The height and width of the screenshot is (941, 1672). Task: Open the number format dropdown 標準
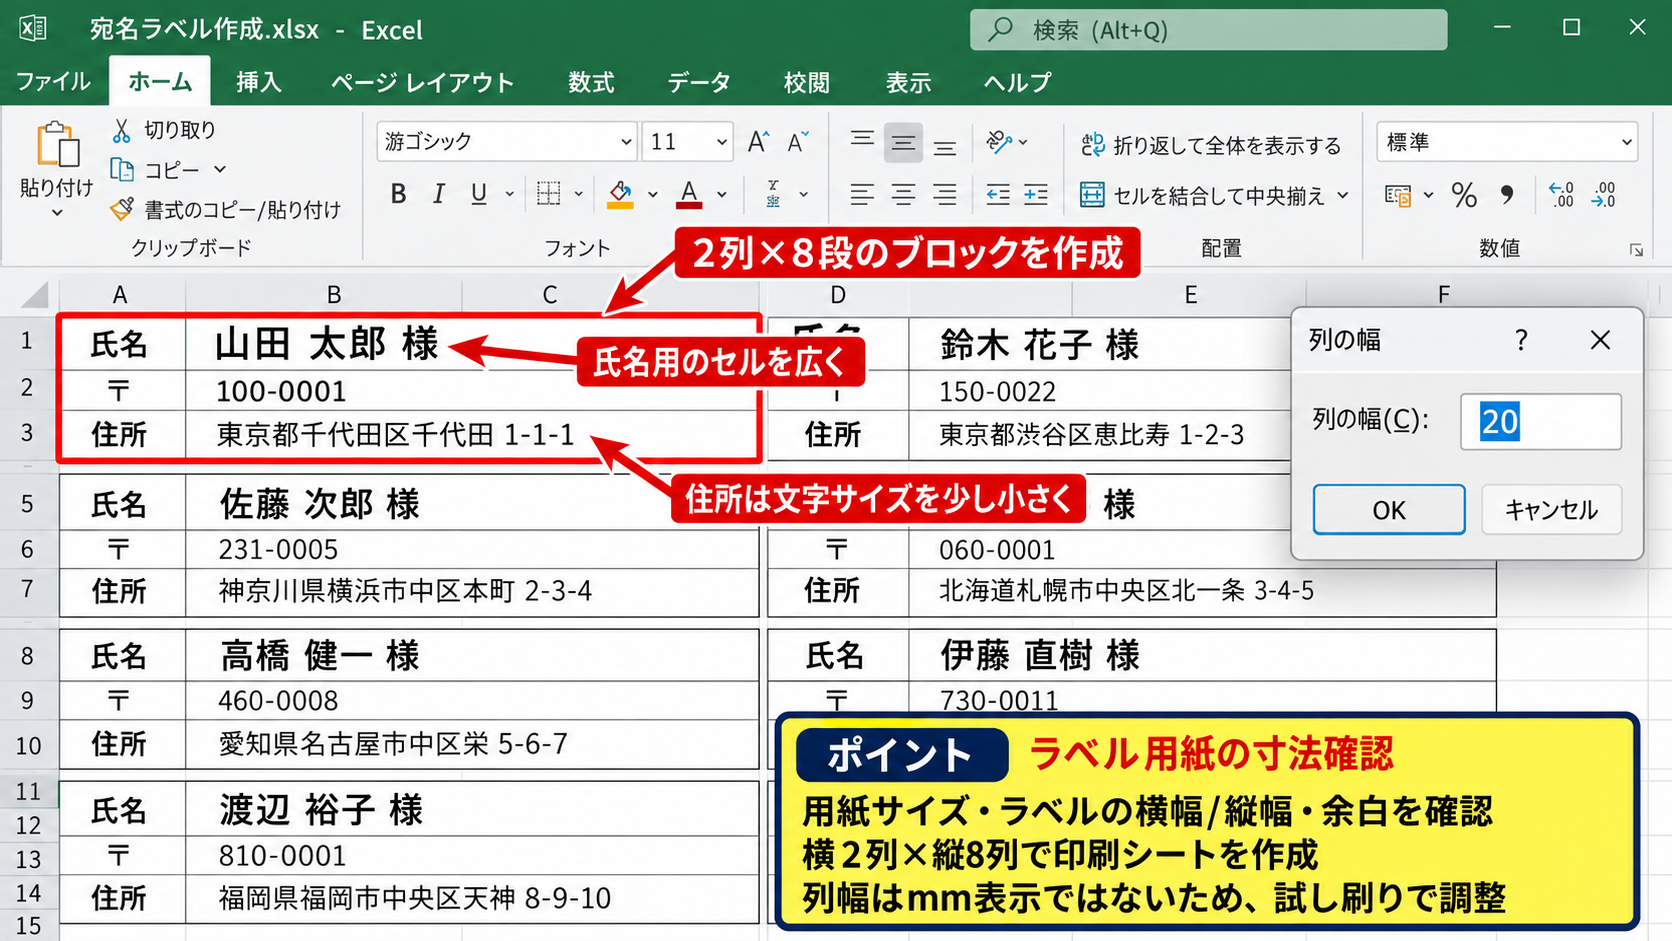(1626, 142)
